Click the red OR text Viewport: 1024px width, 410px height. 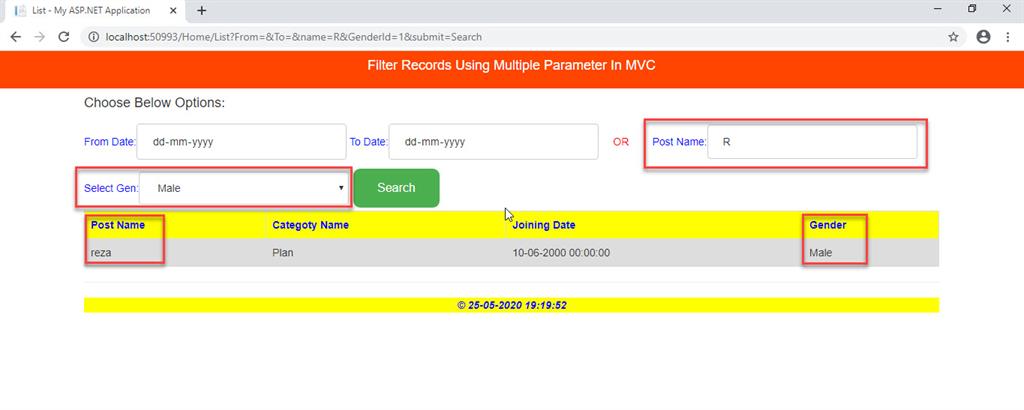tap(621, 142)
